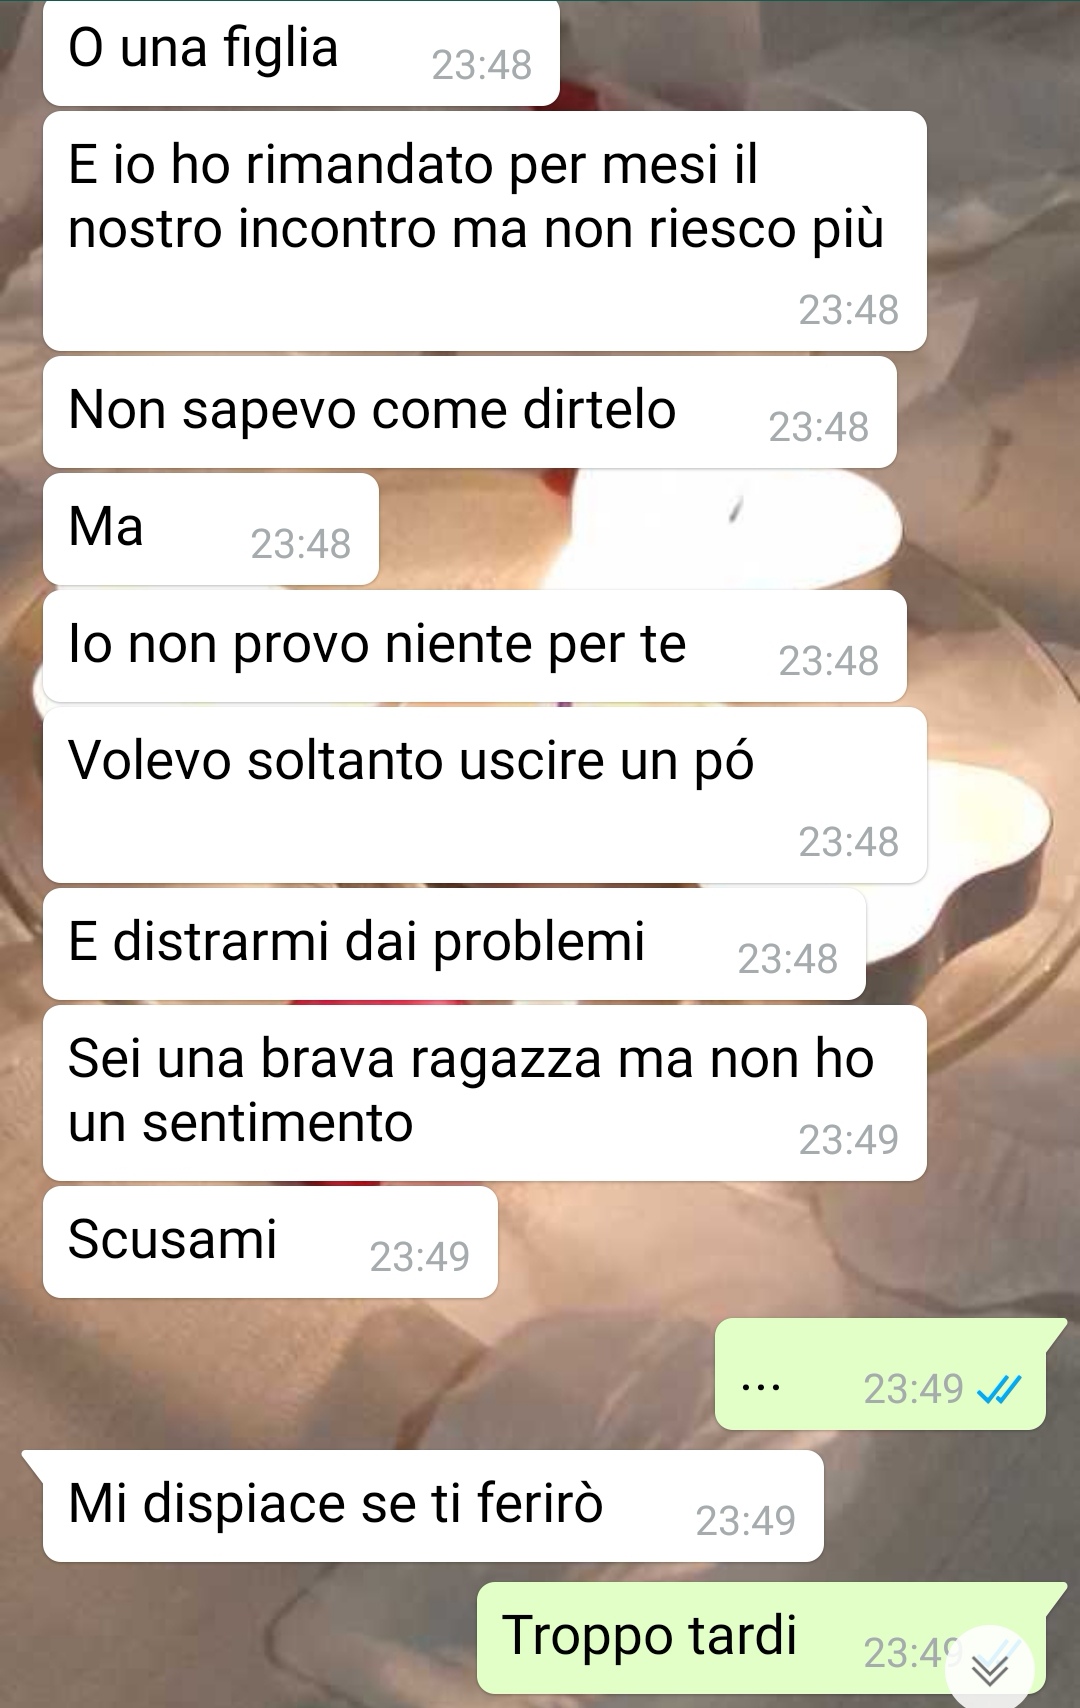The image size is (1080, 1708).
Task: Select the 'Non sapevo come dirtelo' message
Action: [470, 412]
